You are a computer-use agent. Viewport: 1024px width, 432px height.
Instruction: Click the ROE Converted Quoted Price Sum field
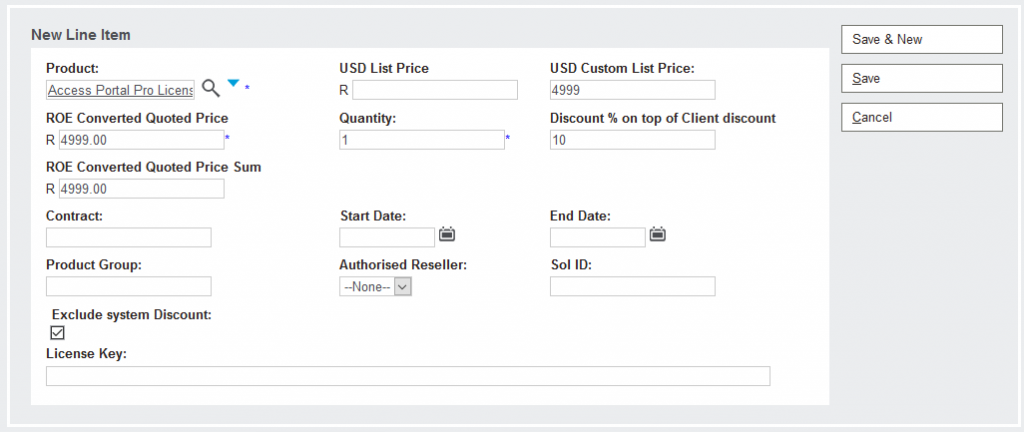pos(141,189)
